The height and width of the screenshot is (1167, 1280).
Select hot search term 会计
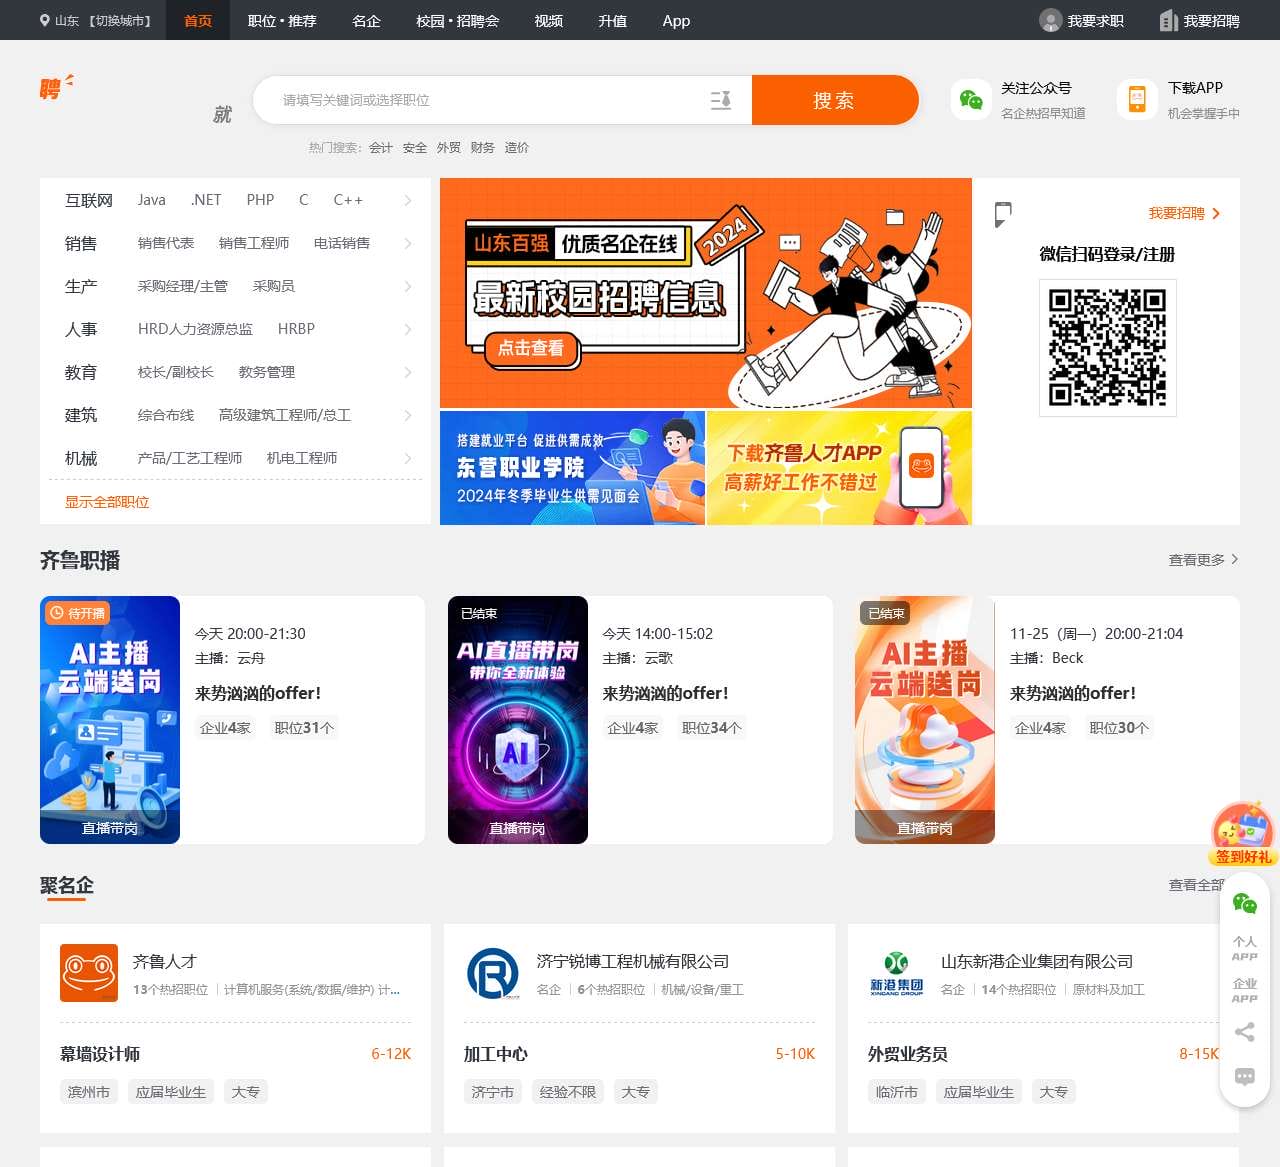pyautogui.click(x=381, y=147)
